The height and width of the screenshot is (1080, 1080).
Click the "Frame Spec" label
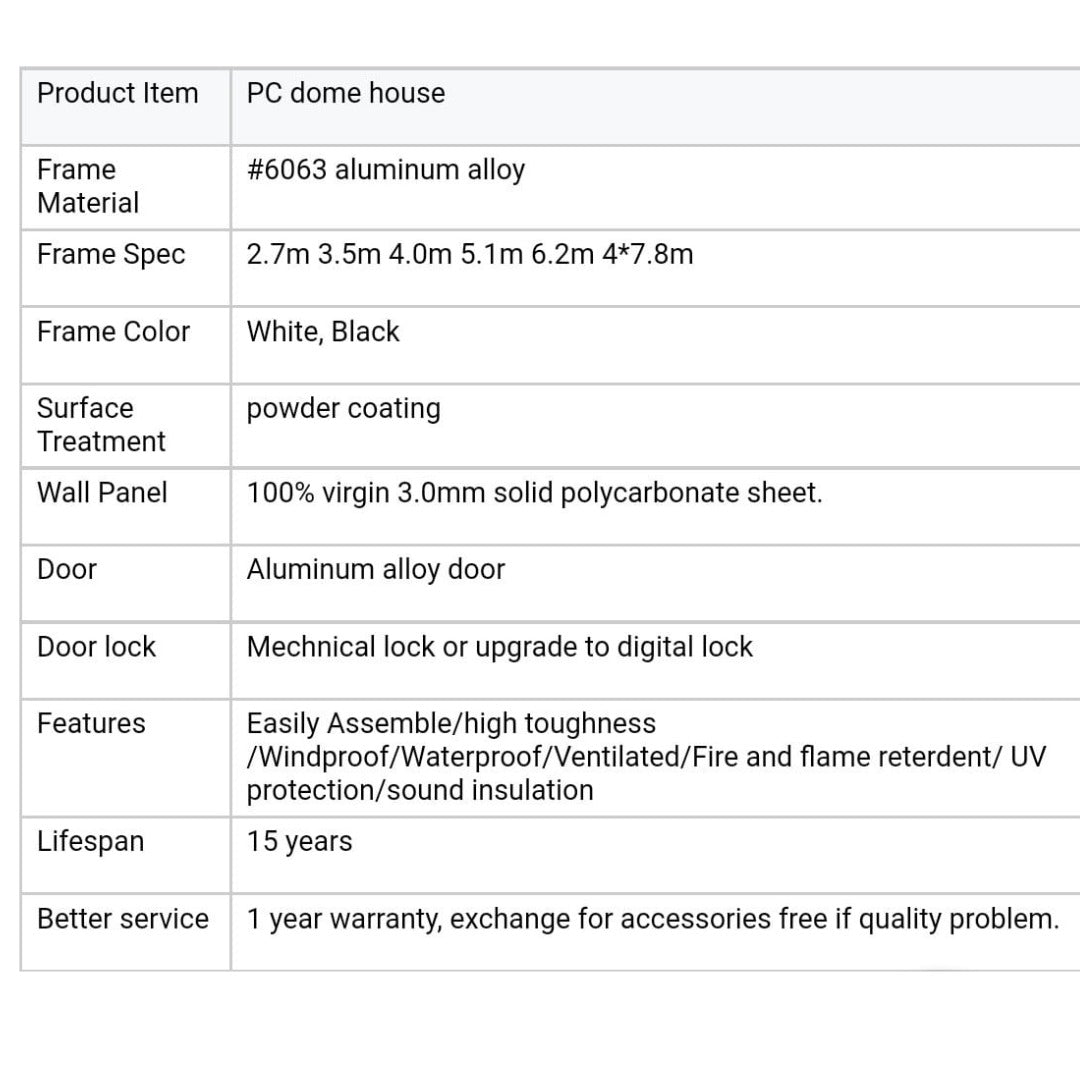point(111,255)
